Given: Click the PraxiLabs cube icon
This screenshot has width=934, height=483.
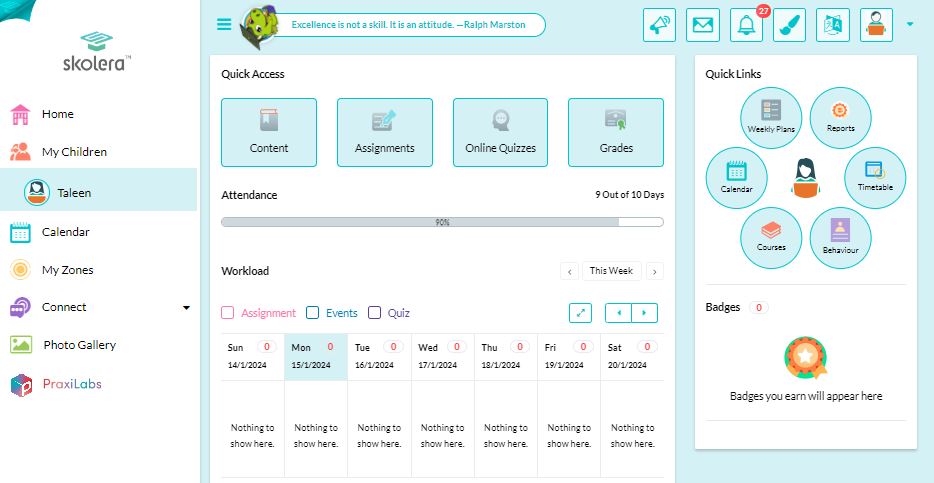Looking at the screenshot, I should 21,385.
